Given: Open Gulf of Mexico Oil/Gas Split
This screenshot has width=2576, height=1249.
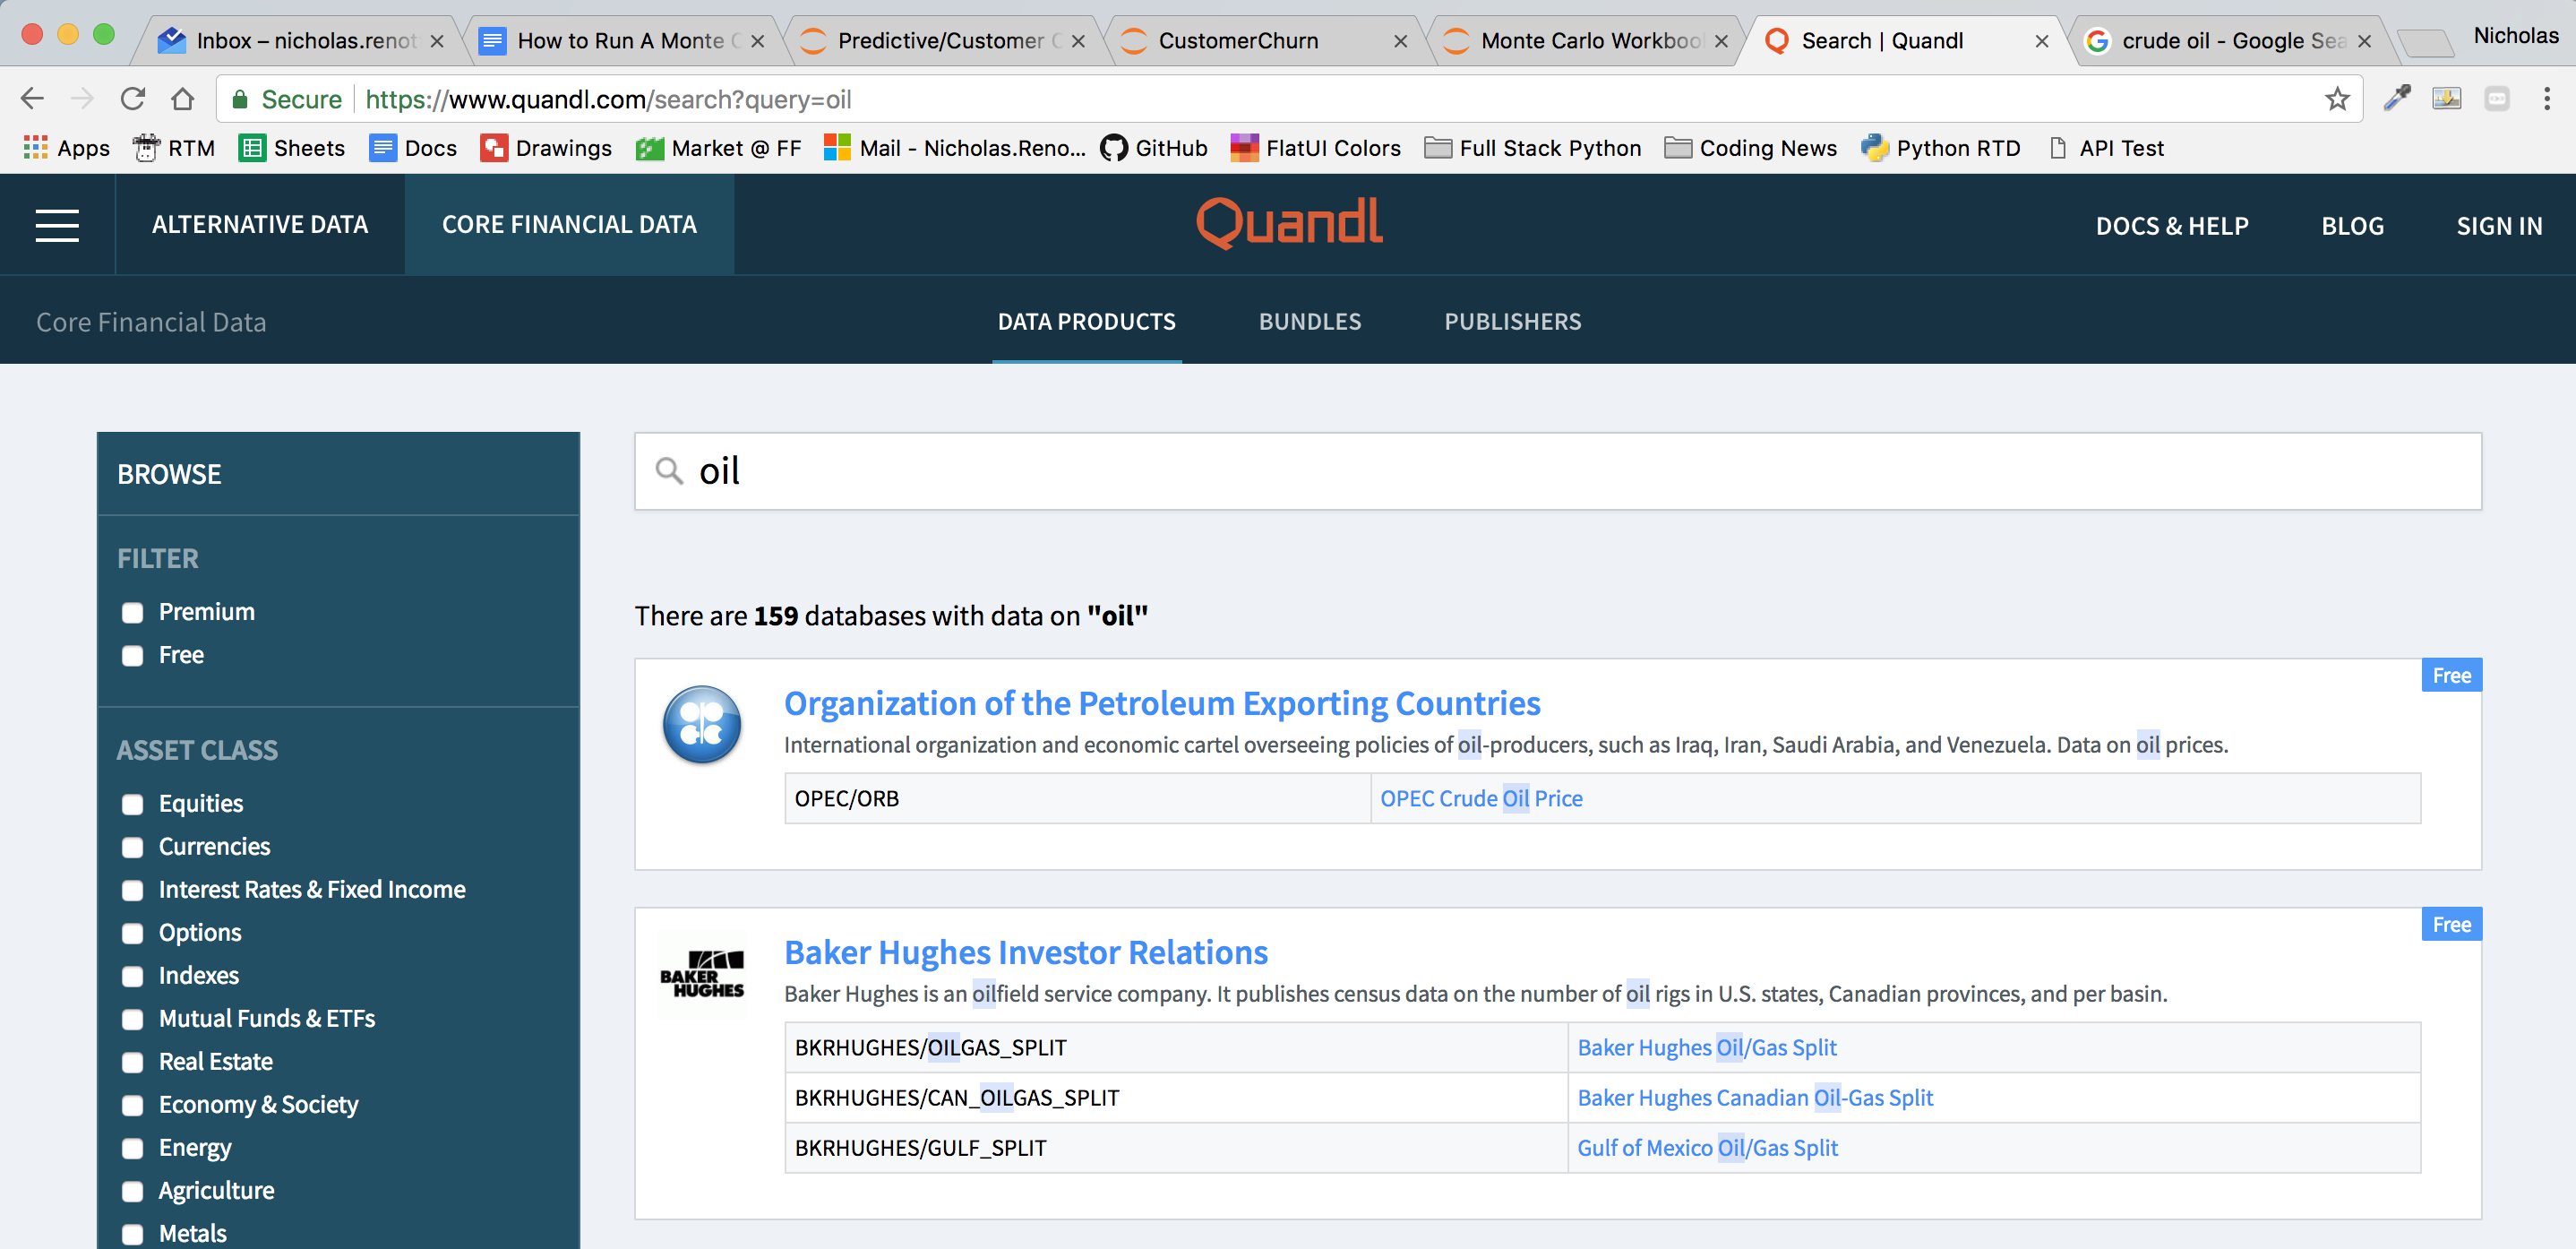Looking at the screenshot, I should coord(1707,1148).
